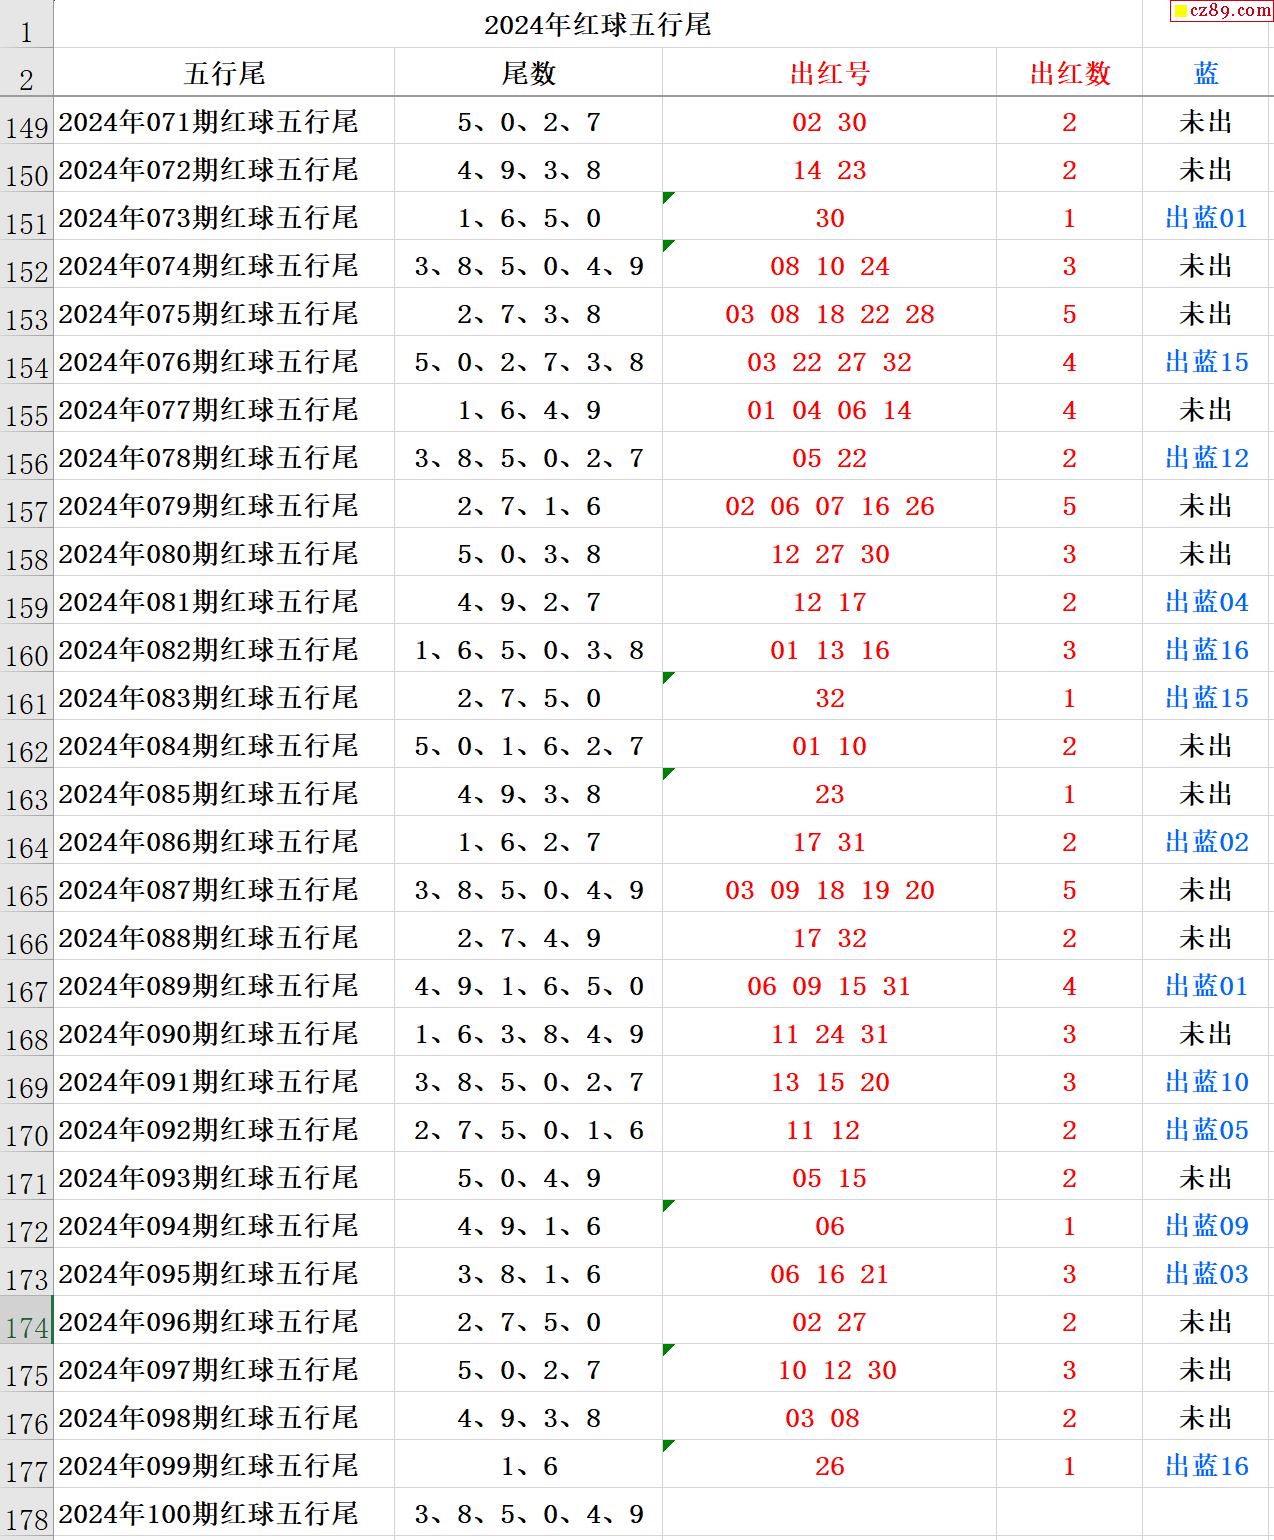Select 出蓝09 cell in row 172
Viewport: 1274px width, 1540px height.
[1206, 1225]
